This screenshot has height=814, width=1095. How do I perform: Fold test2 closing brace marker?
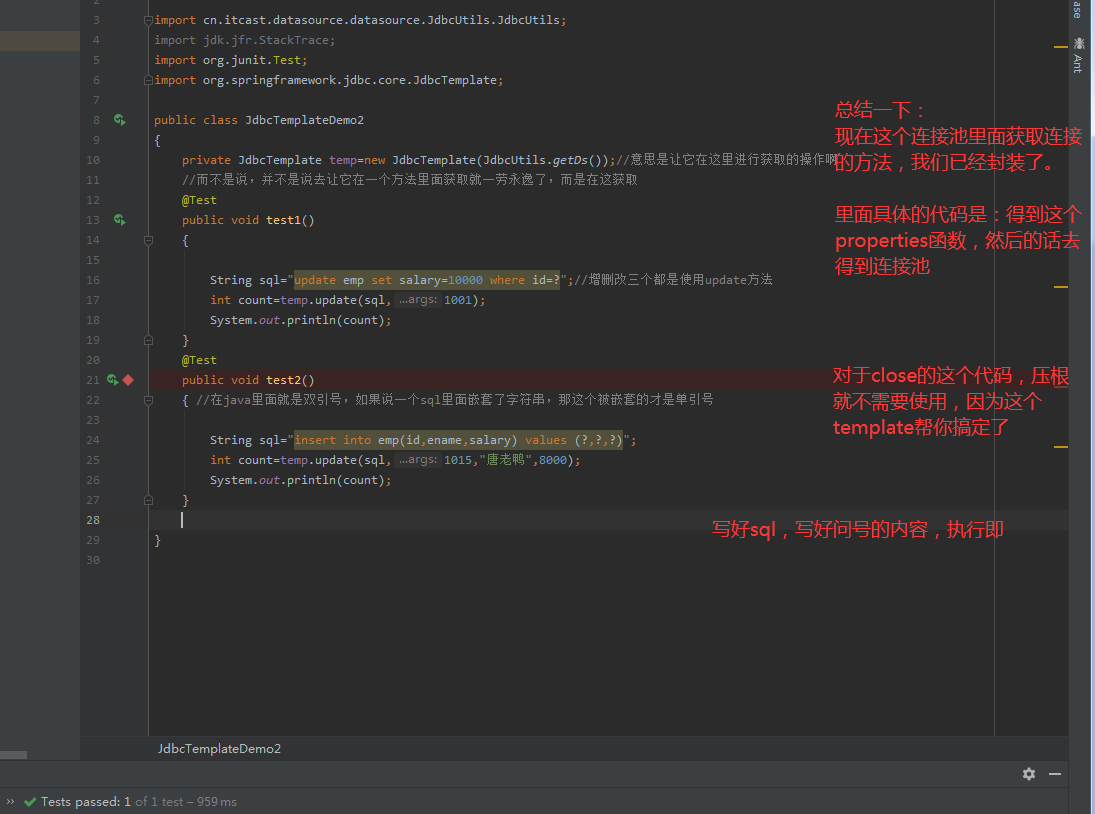coord(148,500)
